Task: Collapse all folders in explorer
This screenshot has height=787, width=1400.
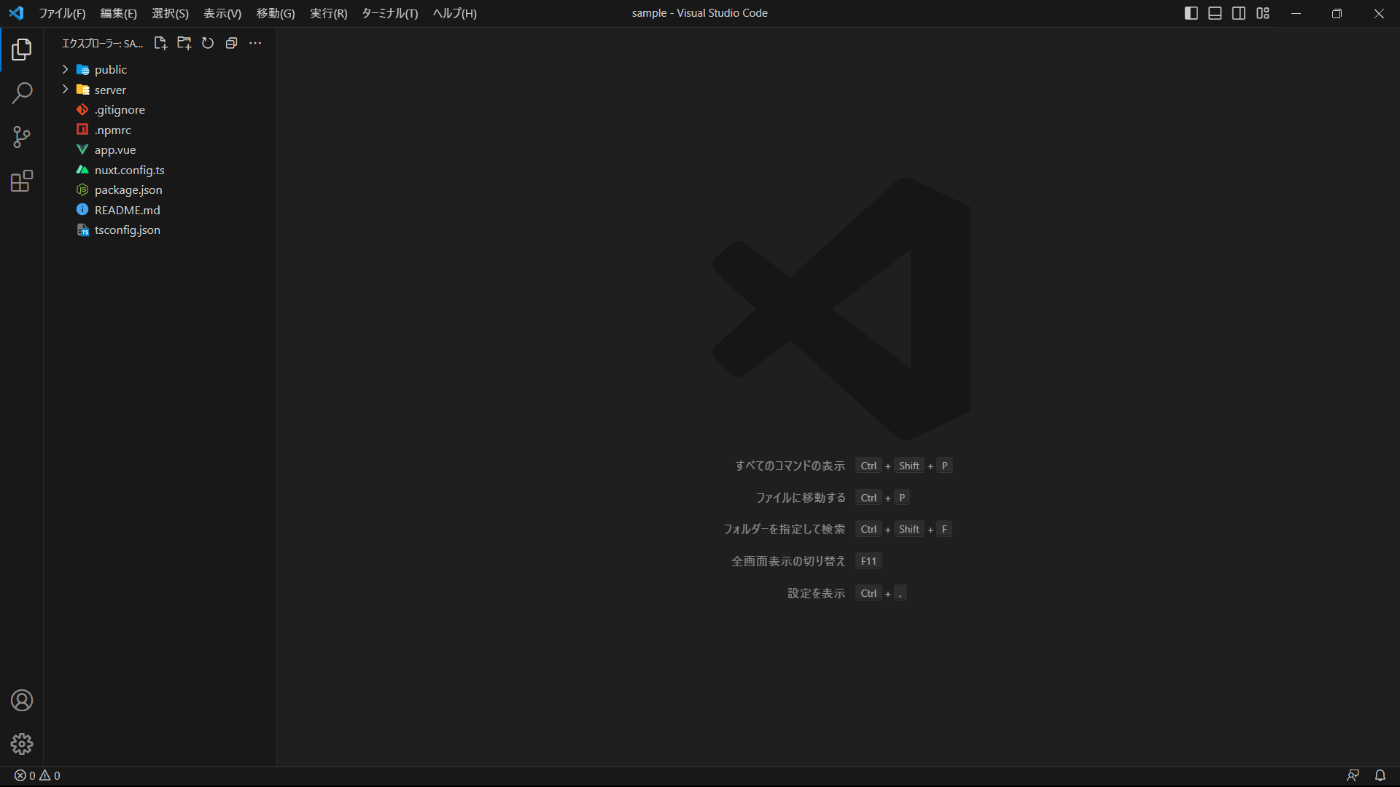Action: point(231,43)
